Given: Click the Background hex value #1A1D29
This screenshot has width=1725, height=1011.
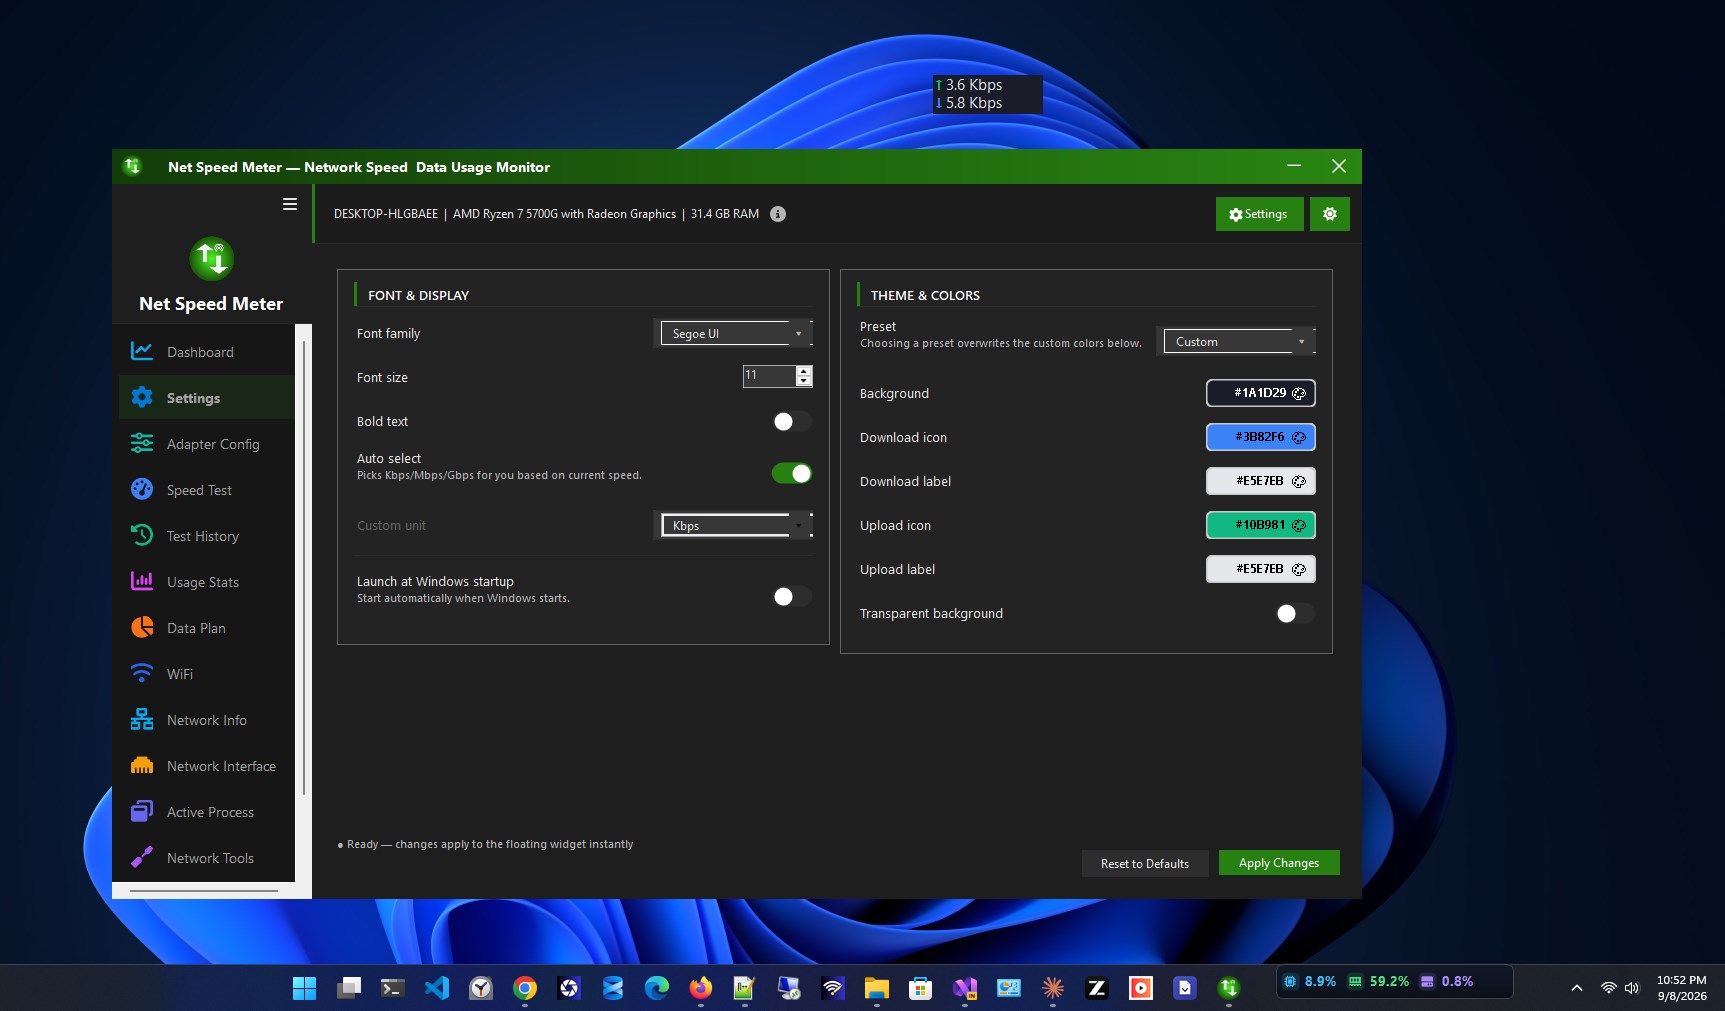Looking at the screenshot, I should [1260, 393].
